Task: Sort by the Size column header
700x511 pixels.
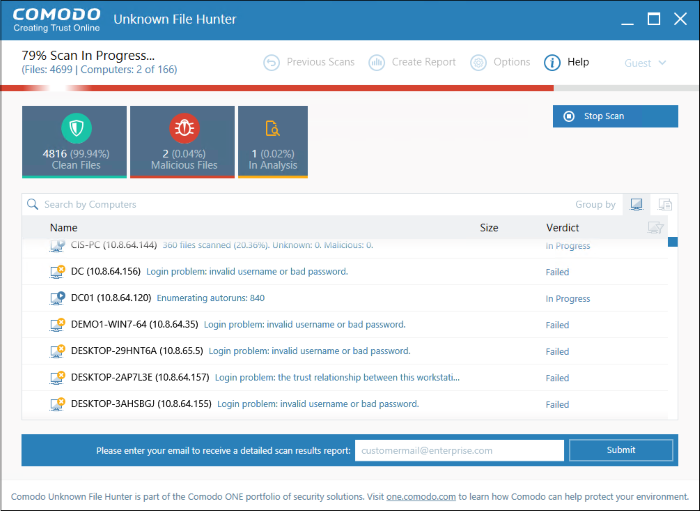Action: (489, 228)
